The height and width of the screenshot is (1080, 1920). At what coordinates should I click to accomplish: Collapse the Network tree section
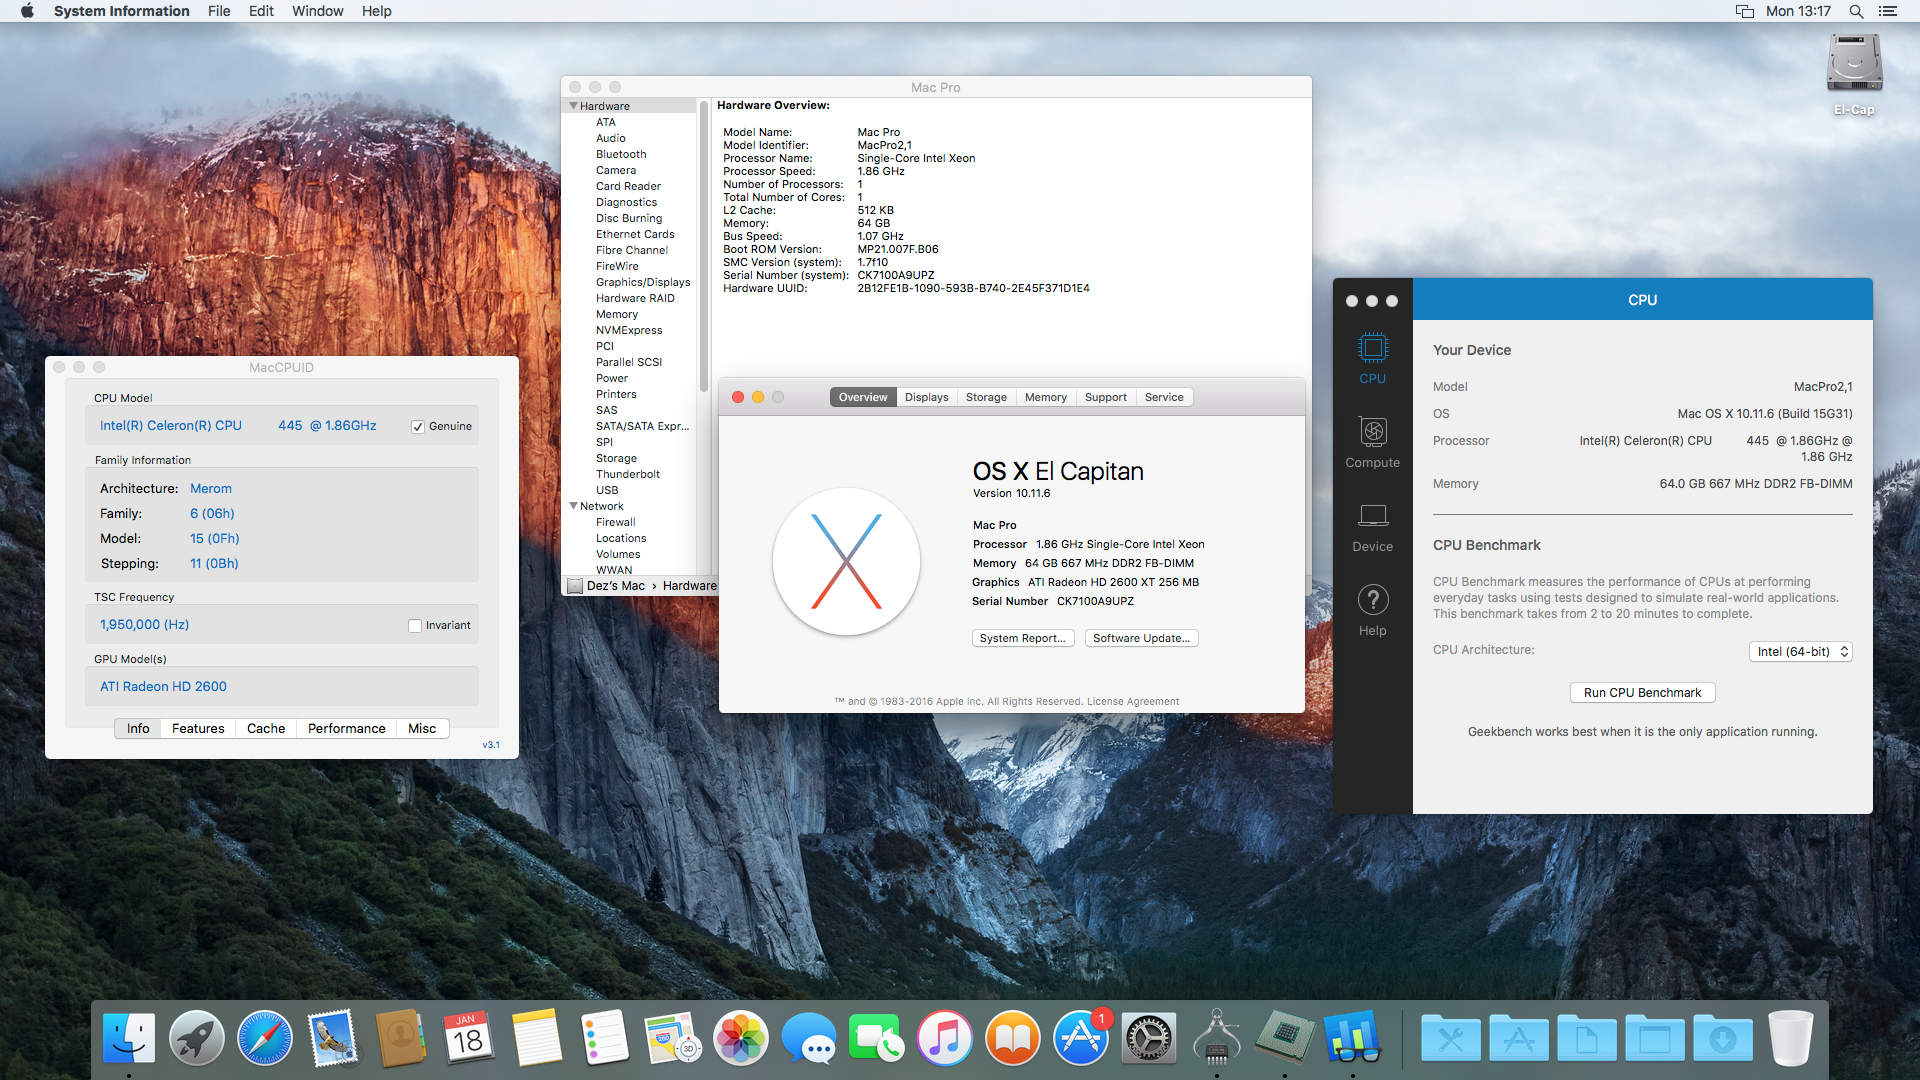[574, 506]
